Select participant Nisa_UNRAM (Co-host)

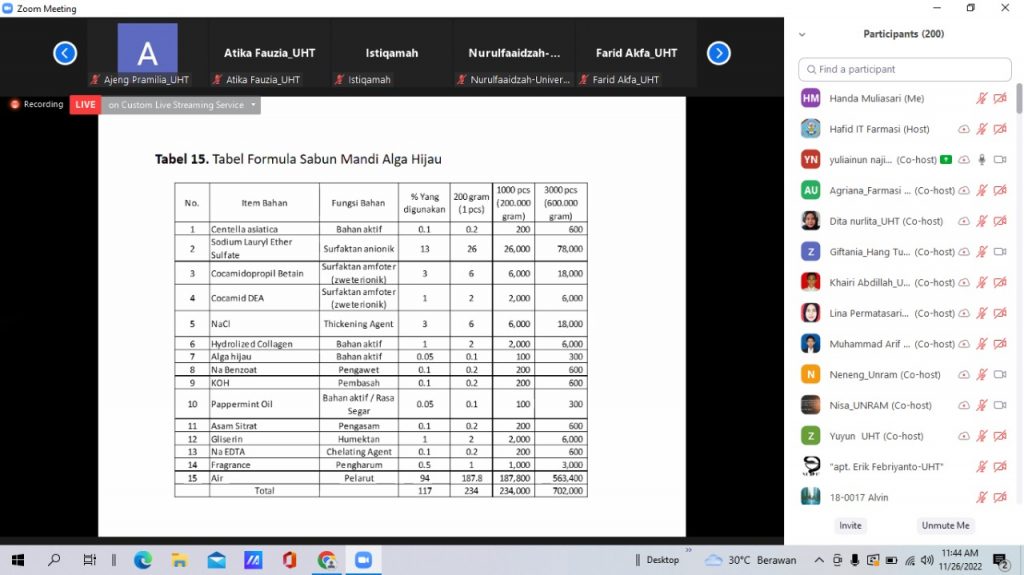pos(904,405)
